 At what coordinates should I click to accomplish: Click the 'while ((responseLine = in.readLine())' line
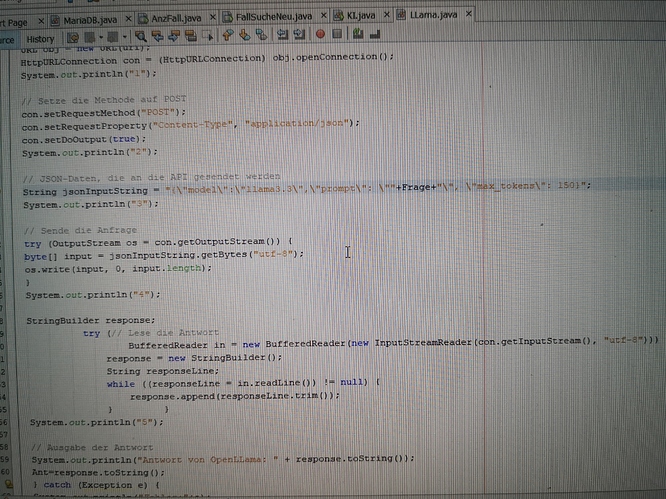pyautogui.click(x=243, y=383)
